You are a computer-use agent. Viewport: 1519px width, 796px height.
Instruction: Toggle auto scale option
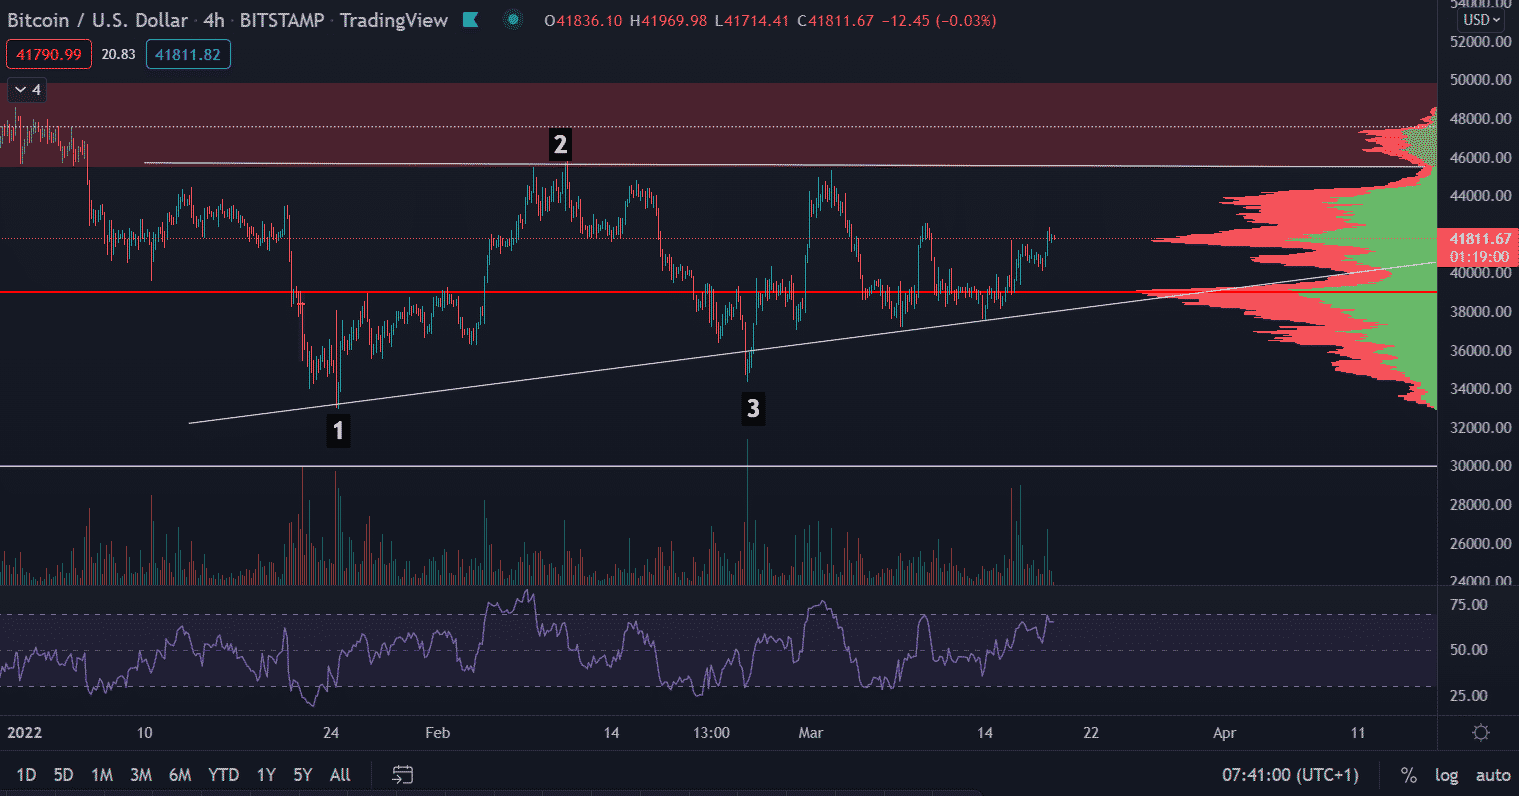click(1492, 775)
